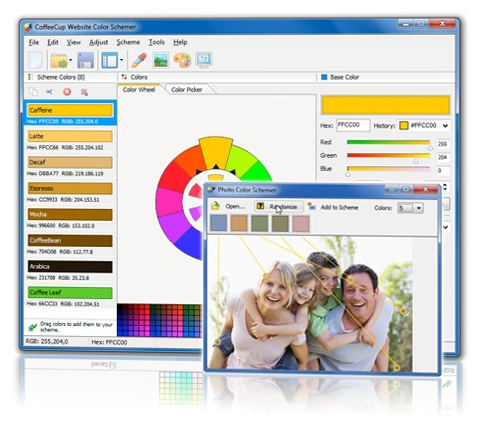This screenshot has height=432, width=484.
Task: Select the Coffee Leaf scheme color
Action: [x=70, y=297]
